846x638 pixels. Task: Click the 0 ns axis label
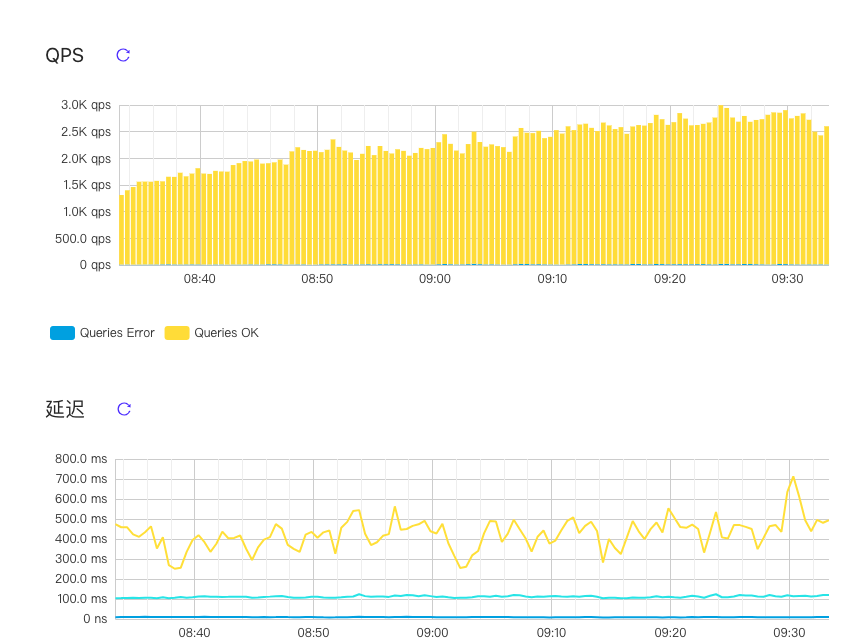tap(95, 619)
